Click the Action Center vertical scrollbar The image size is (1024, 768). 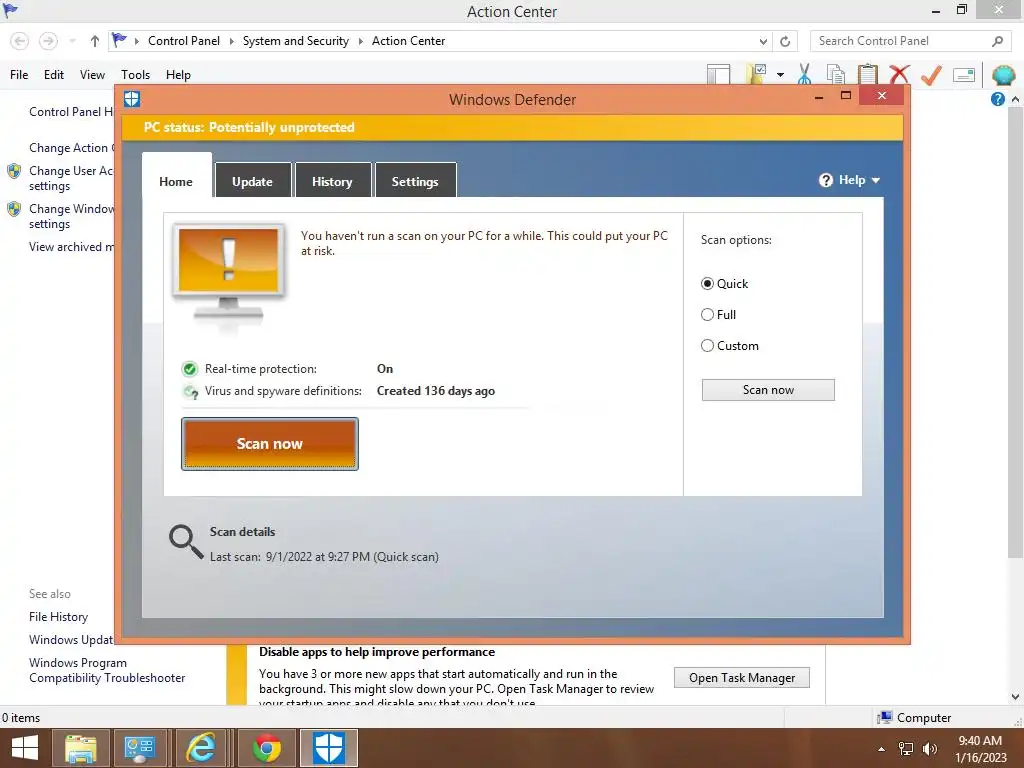coord(1016,333)
